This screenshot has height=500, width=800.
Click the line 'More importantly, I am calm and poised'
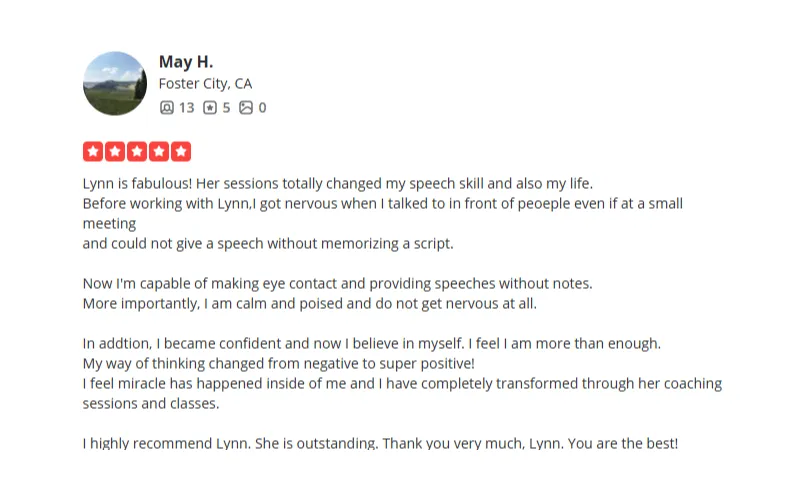(x=310, y=304)
